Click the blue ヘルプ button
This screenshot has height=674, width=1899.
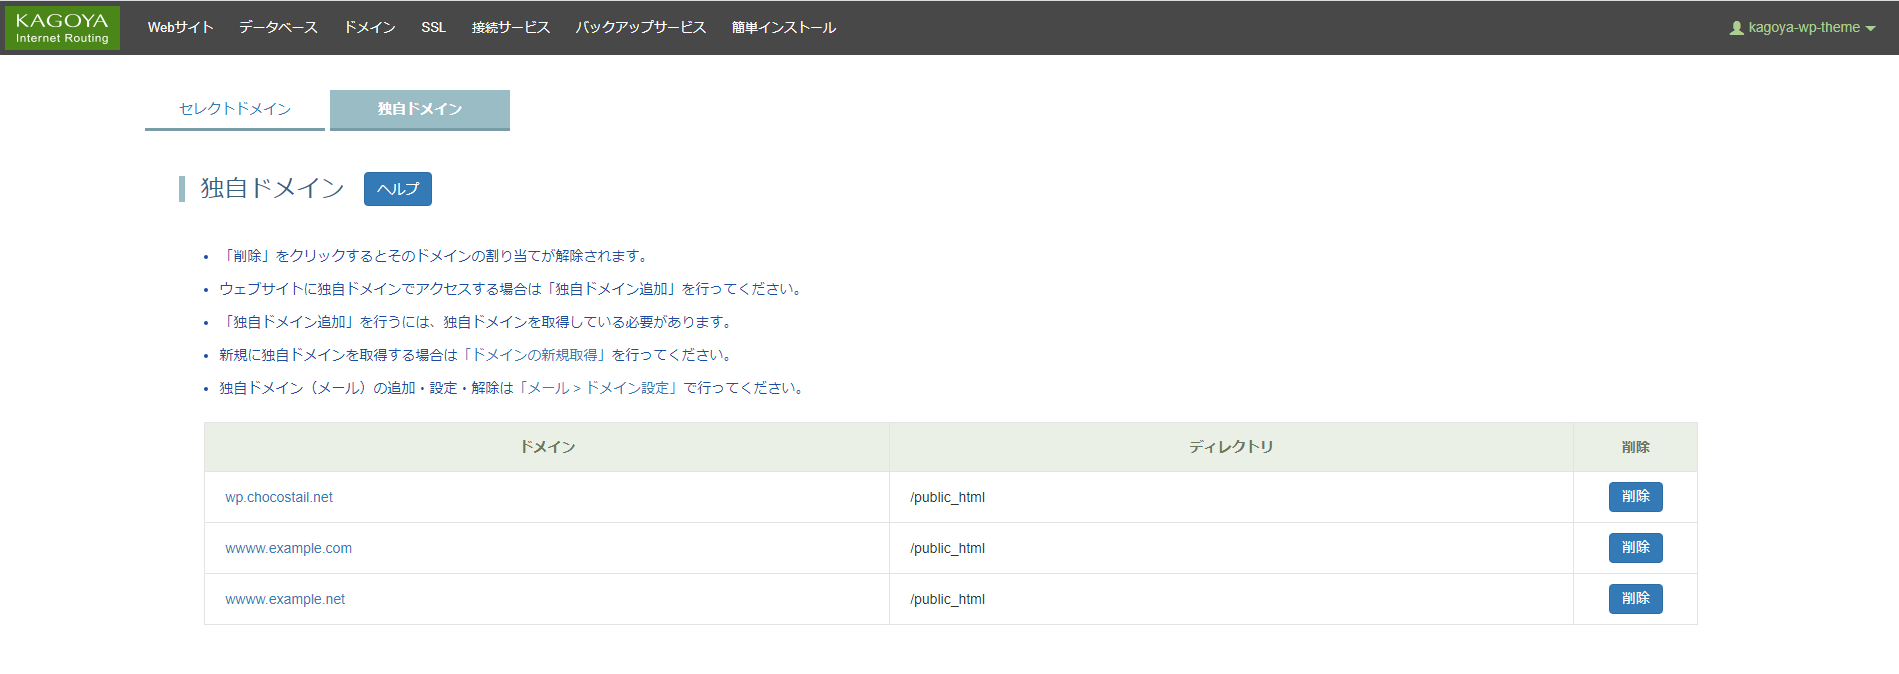point(397,189)
